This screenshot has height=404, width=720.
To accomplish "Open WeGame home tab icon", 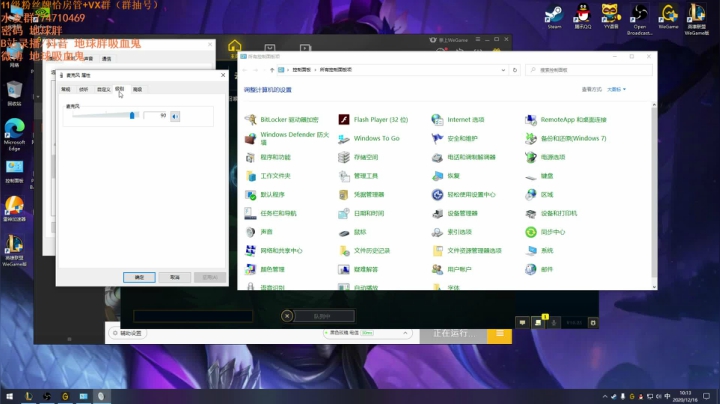I will [235, 47].
